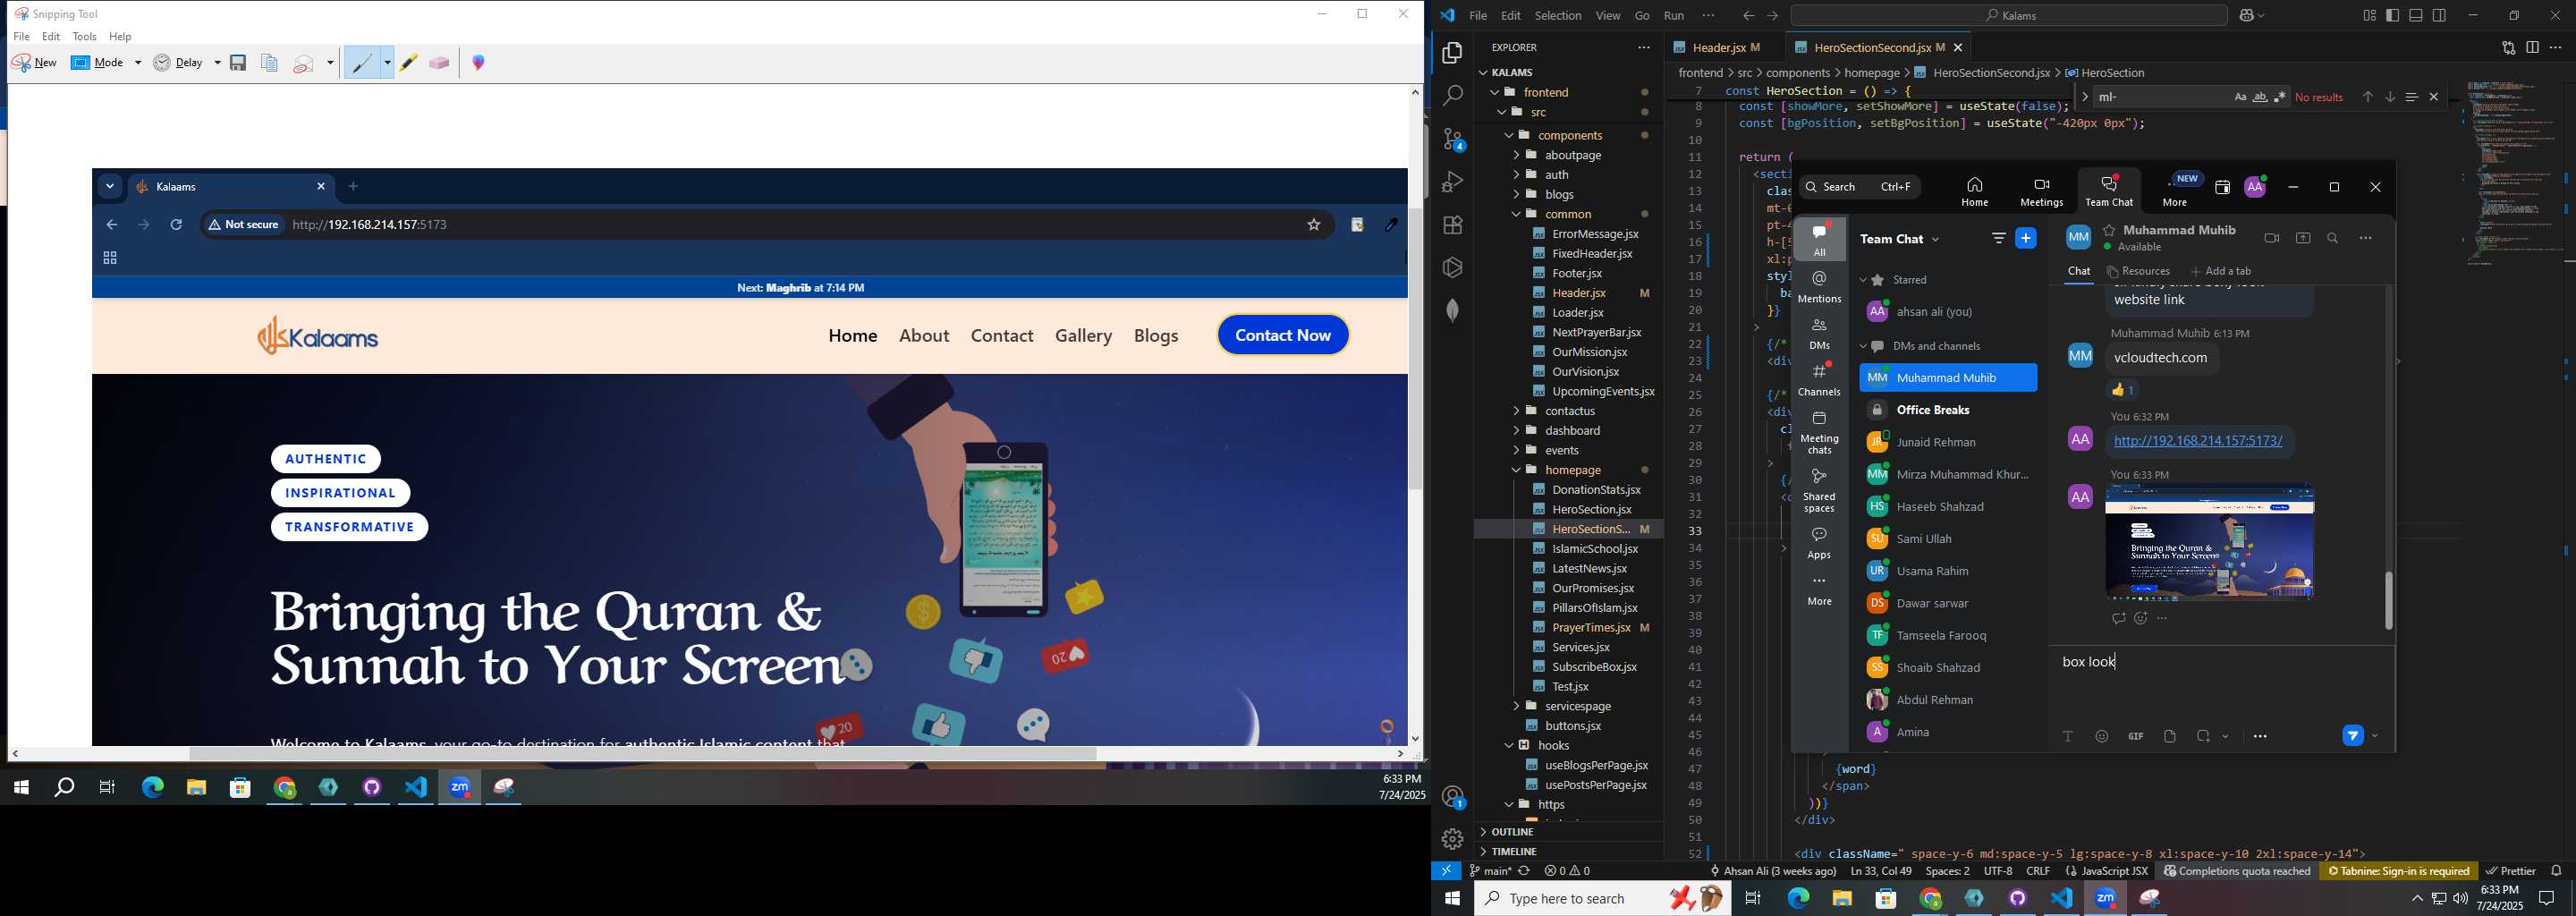Click the Copilot icon in VS Code title bar
Image resolution: width=2576 pixels, height=916 pixels.
pyautogui.click(x=2249, y=16)
